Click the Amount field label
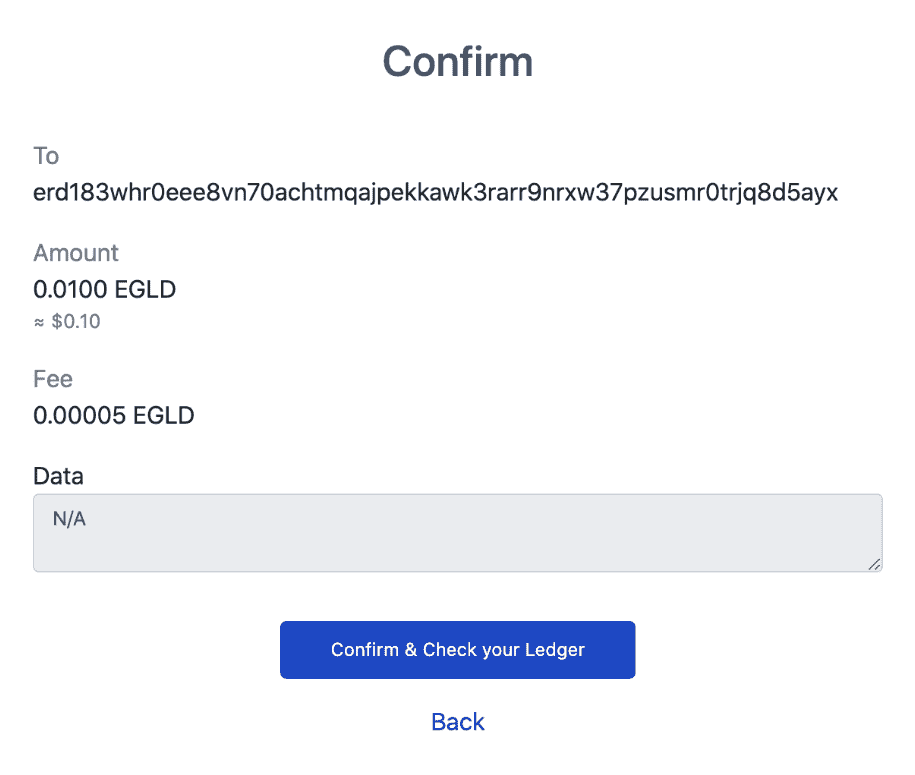The image size is (915, 775). coord(76,252)
